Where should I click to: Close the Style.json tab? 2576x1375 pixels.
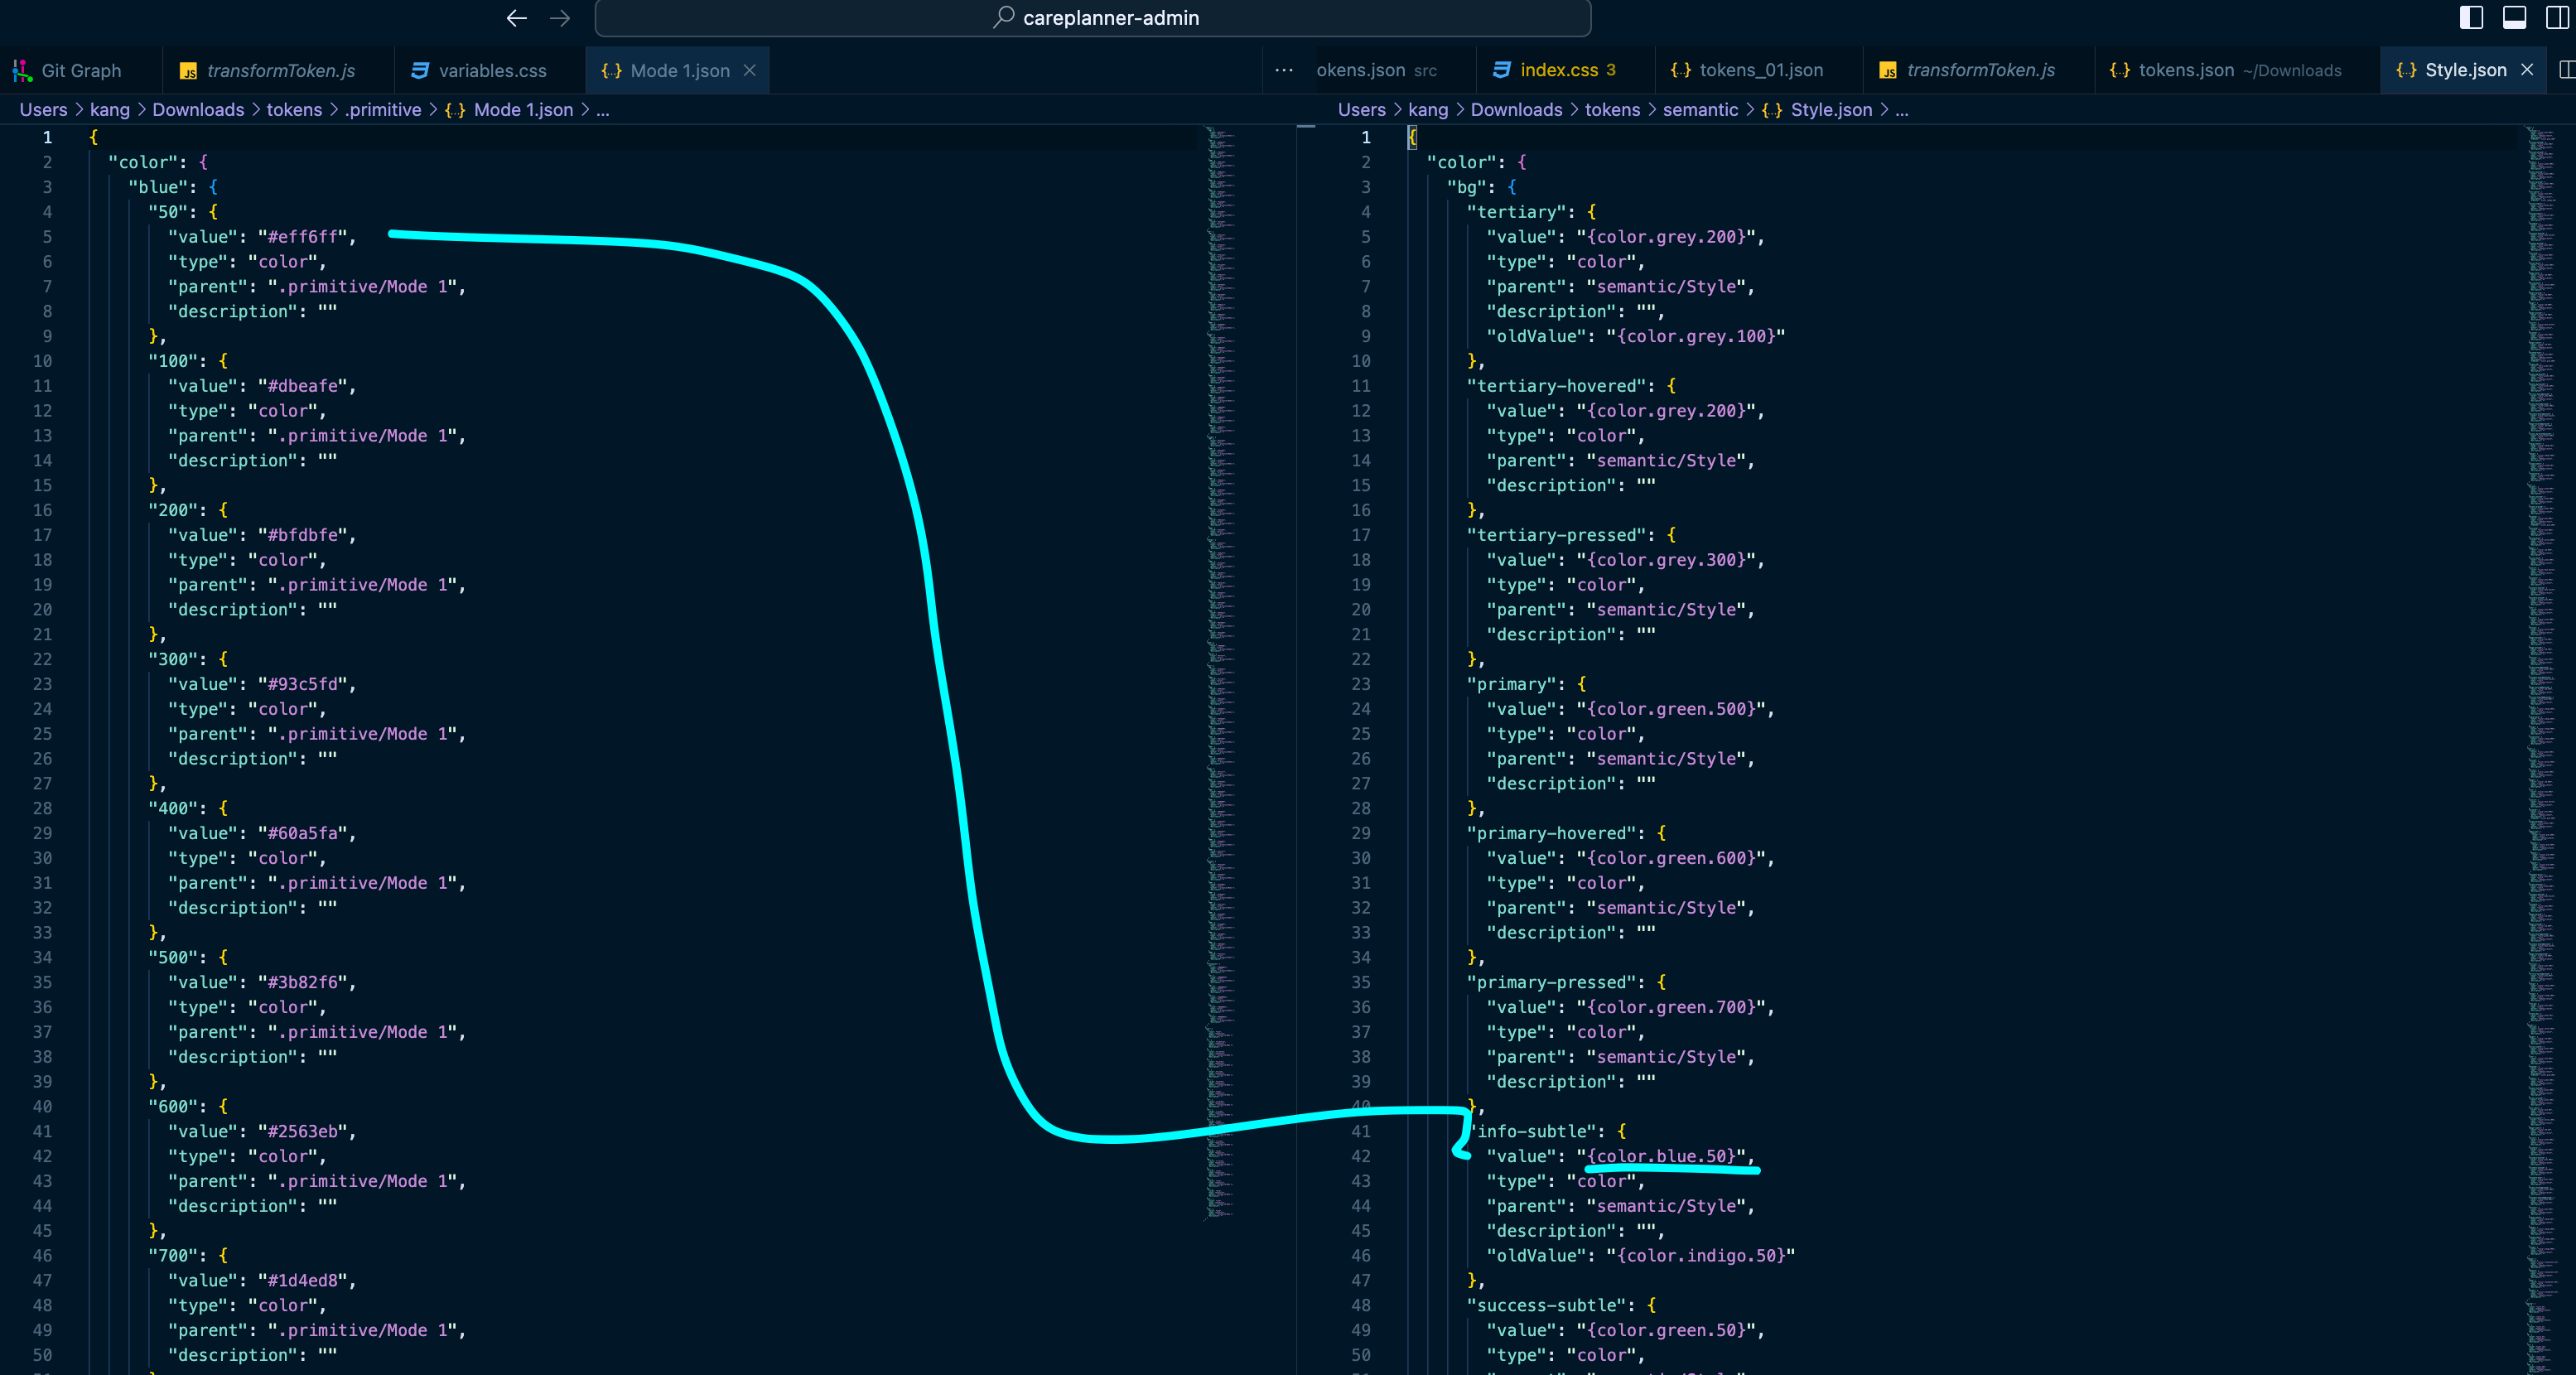2527,70
